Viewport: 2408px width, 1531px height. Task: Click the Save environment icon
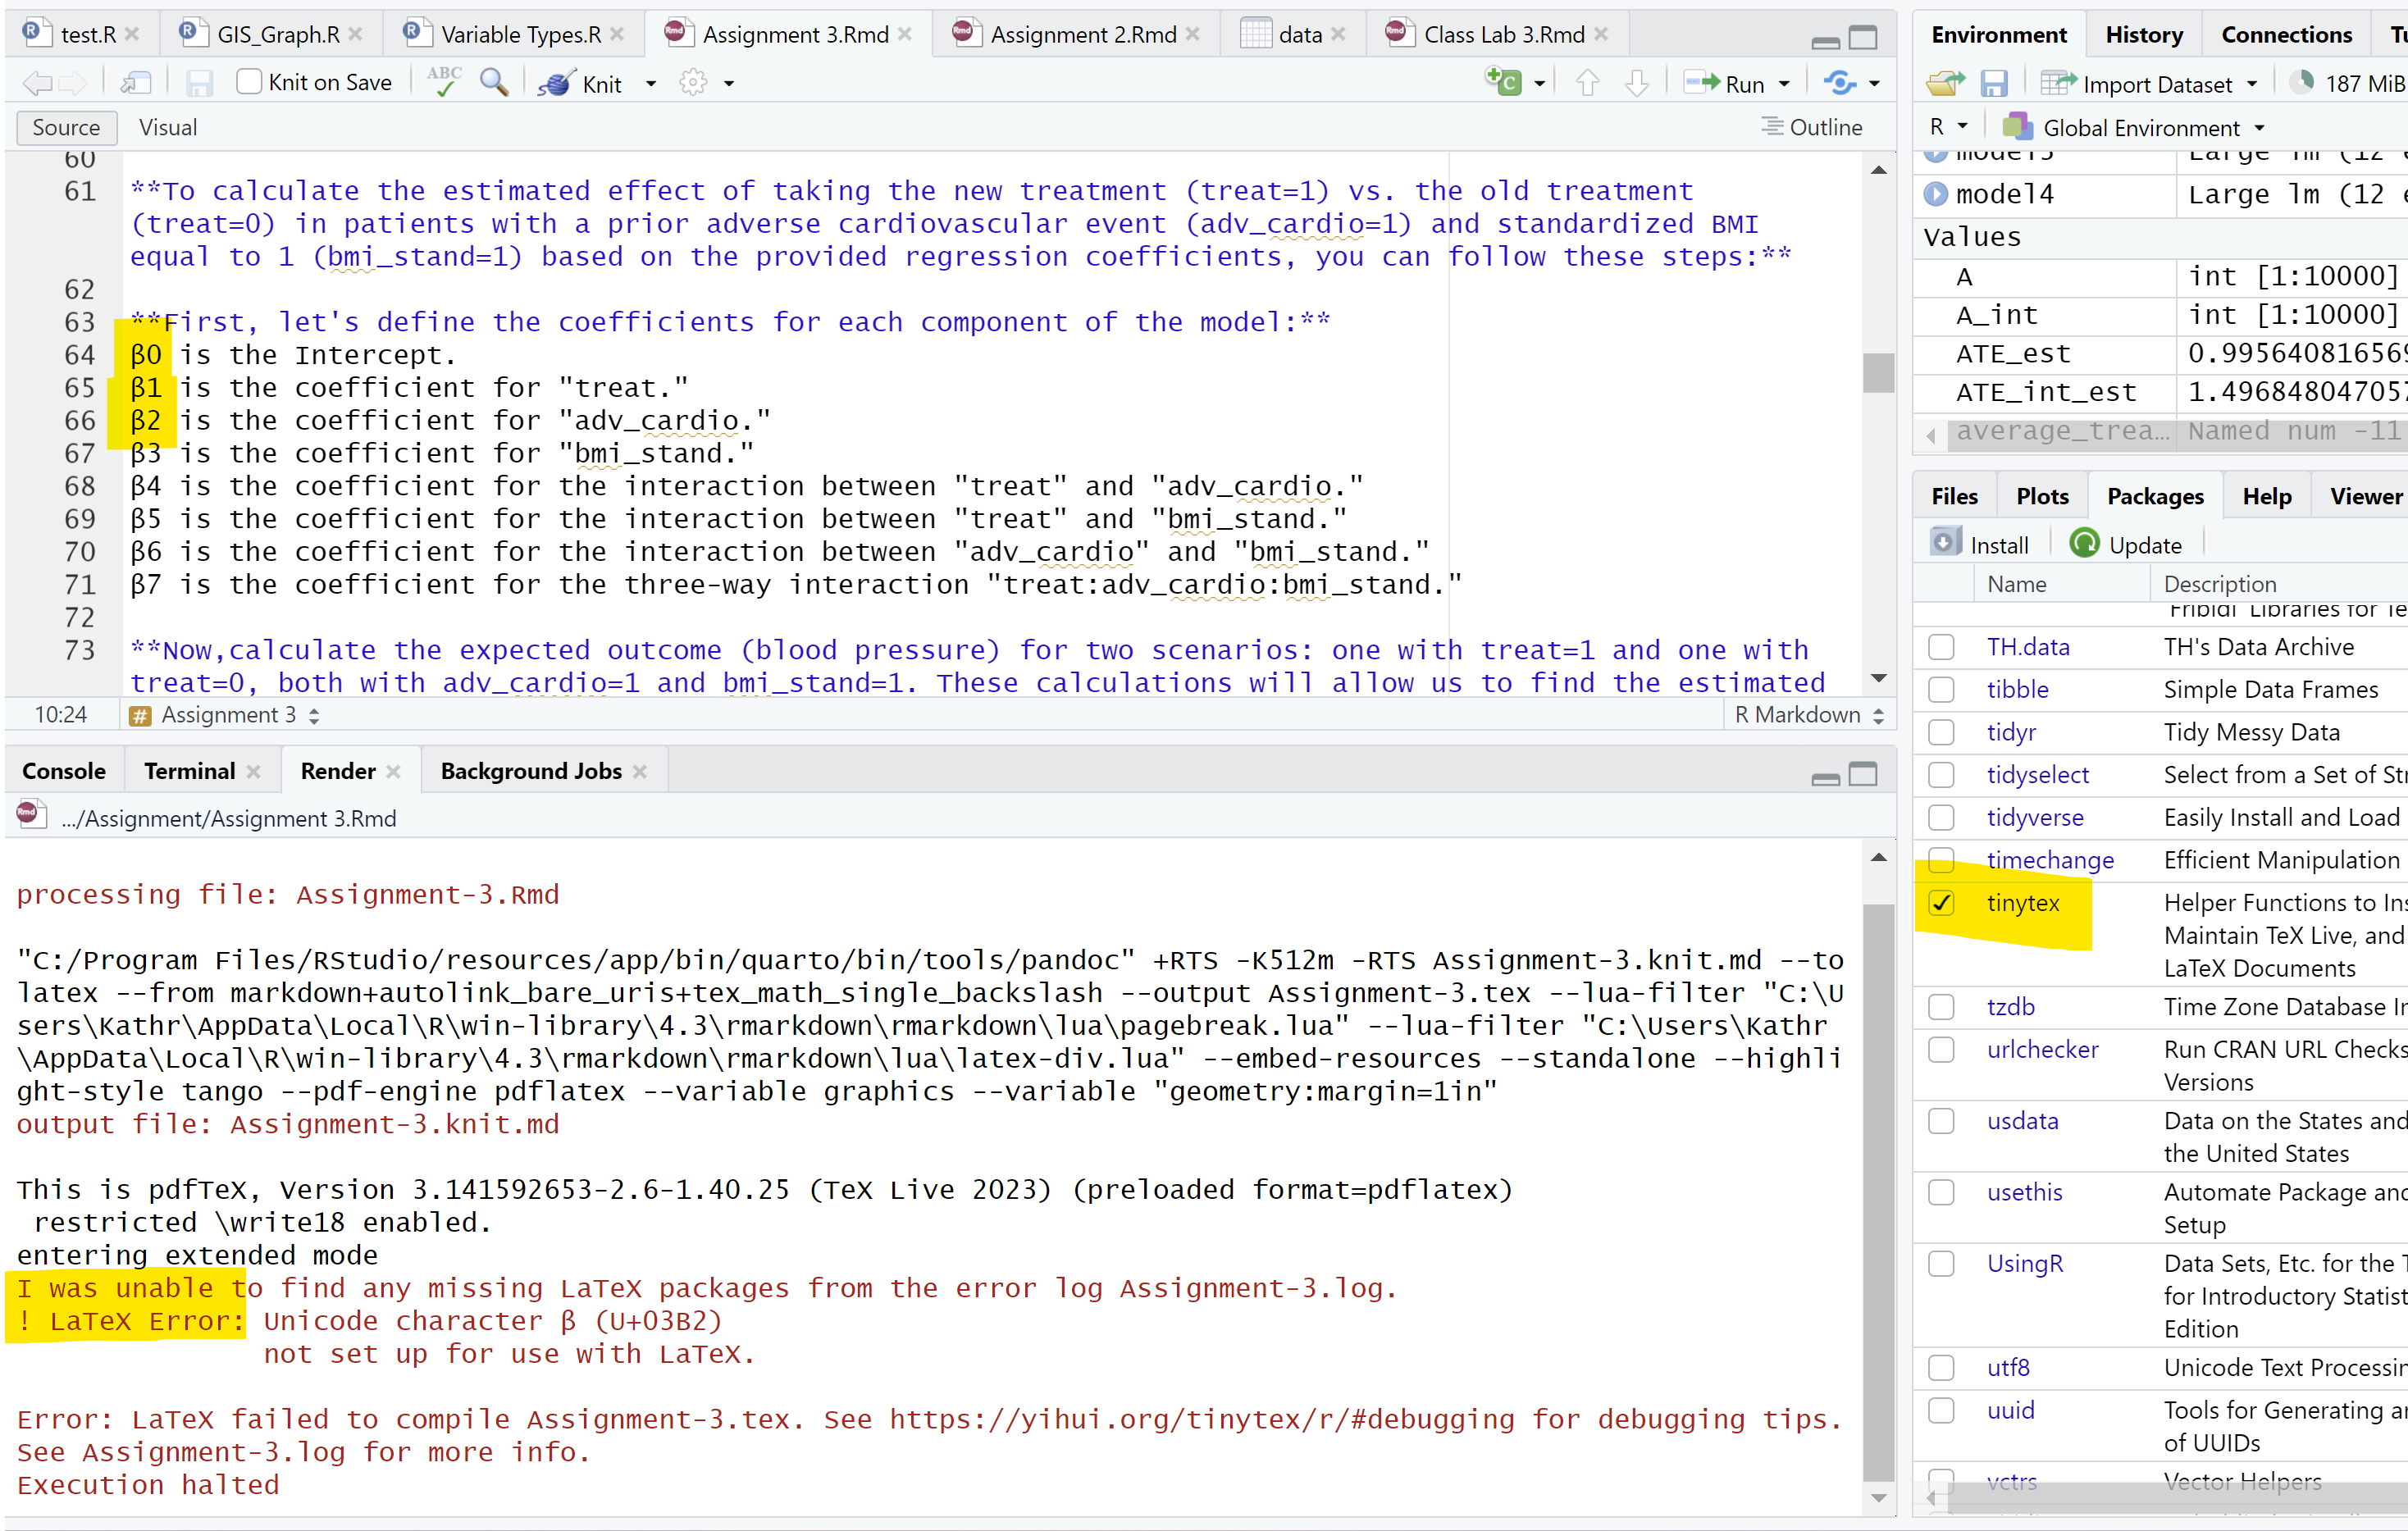coord(1997,83)
